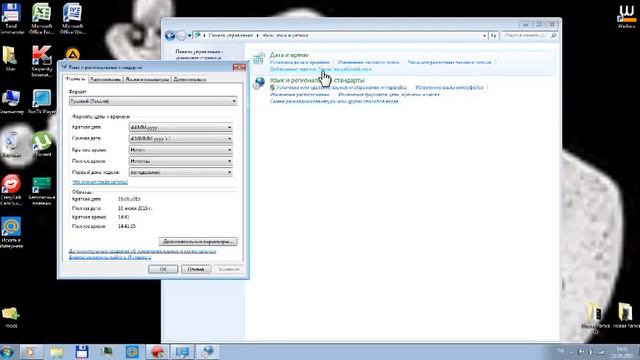Click into the Control Panel search field
The image size is (640, 360).
pyautogui.click(x=529, y=36)
